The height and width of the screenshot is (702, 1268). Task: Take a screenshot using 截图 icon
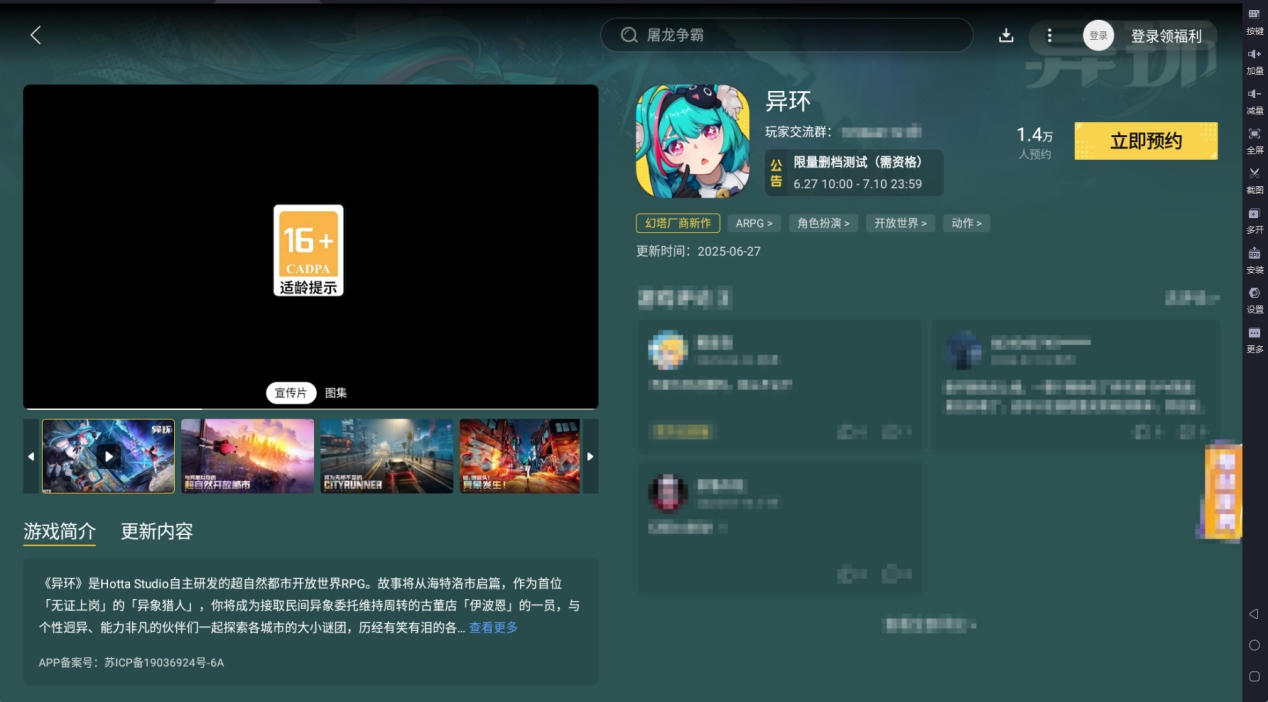tap(1254, 180)
